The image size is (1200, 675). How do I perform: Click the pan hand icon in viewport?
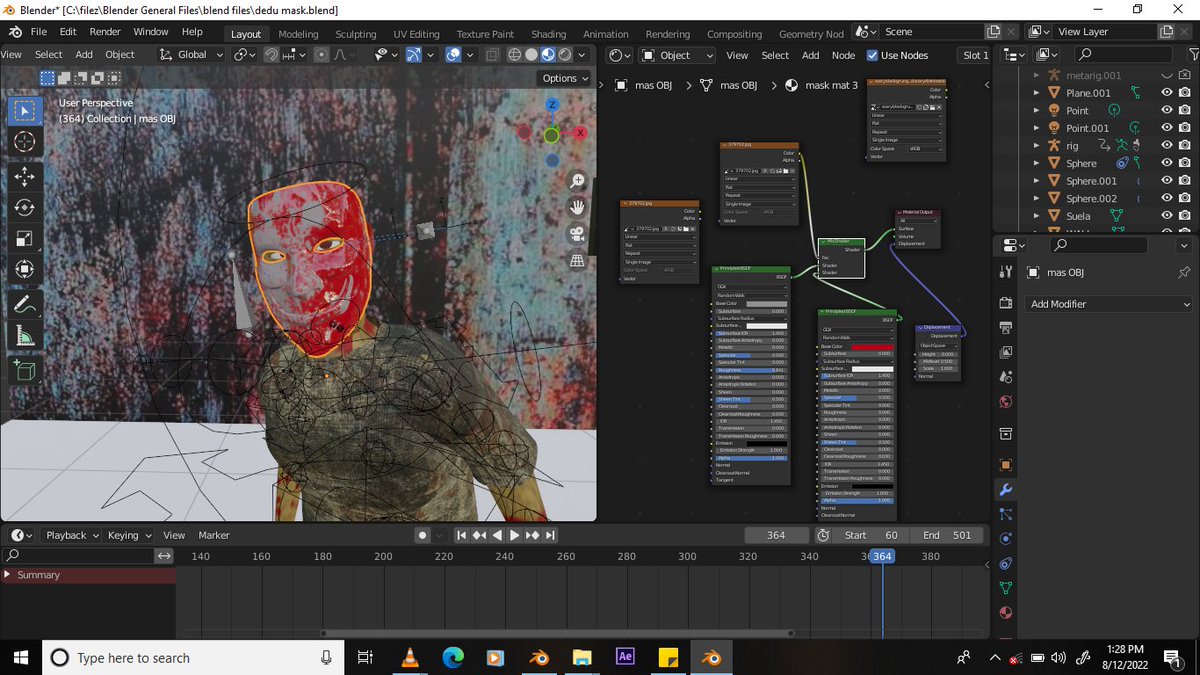tap(577, 207)
